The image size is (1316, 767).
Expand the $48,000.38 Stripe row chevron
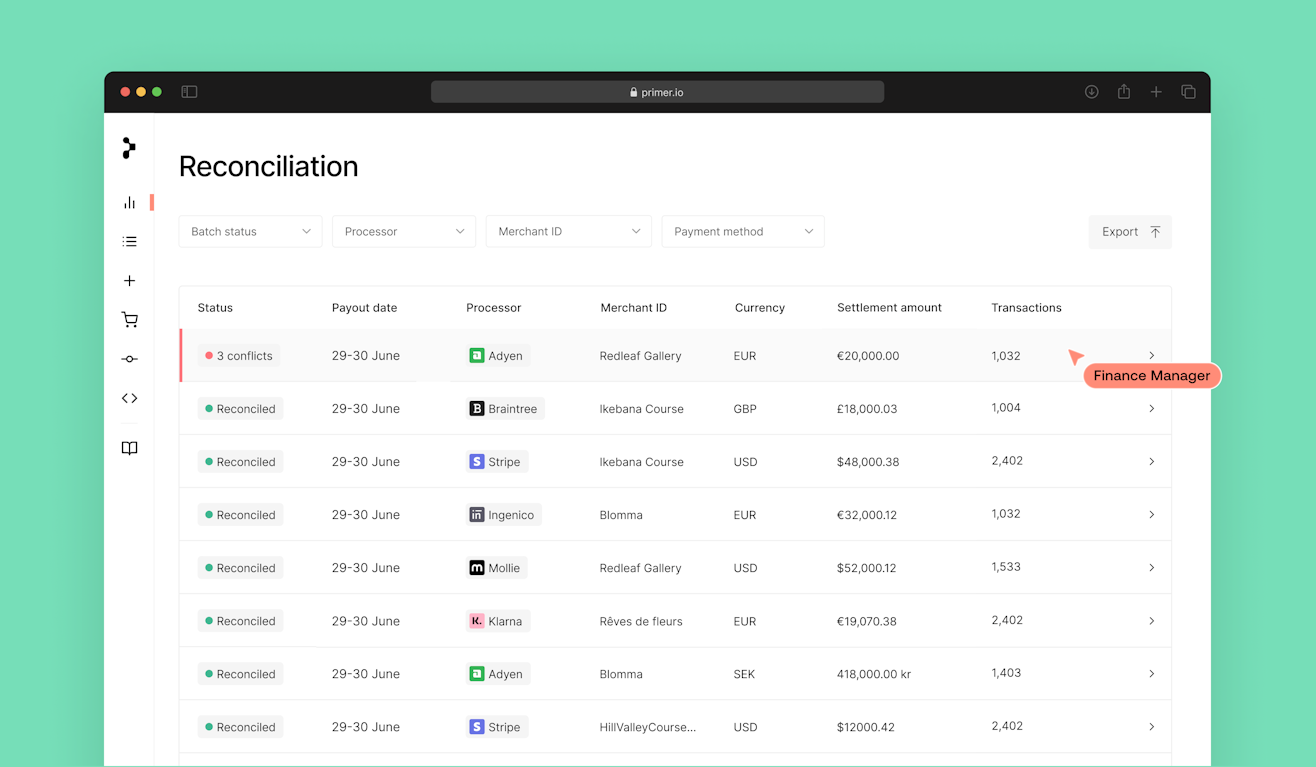click(x=1152, y=462)
